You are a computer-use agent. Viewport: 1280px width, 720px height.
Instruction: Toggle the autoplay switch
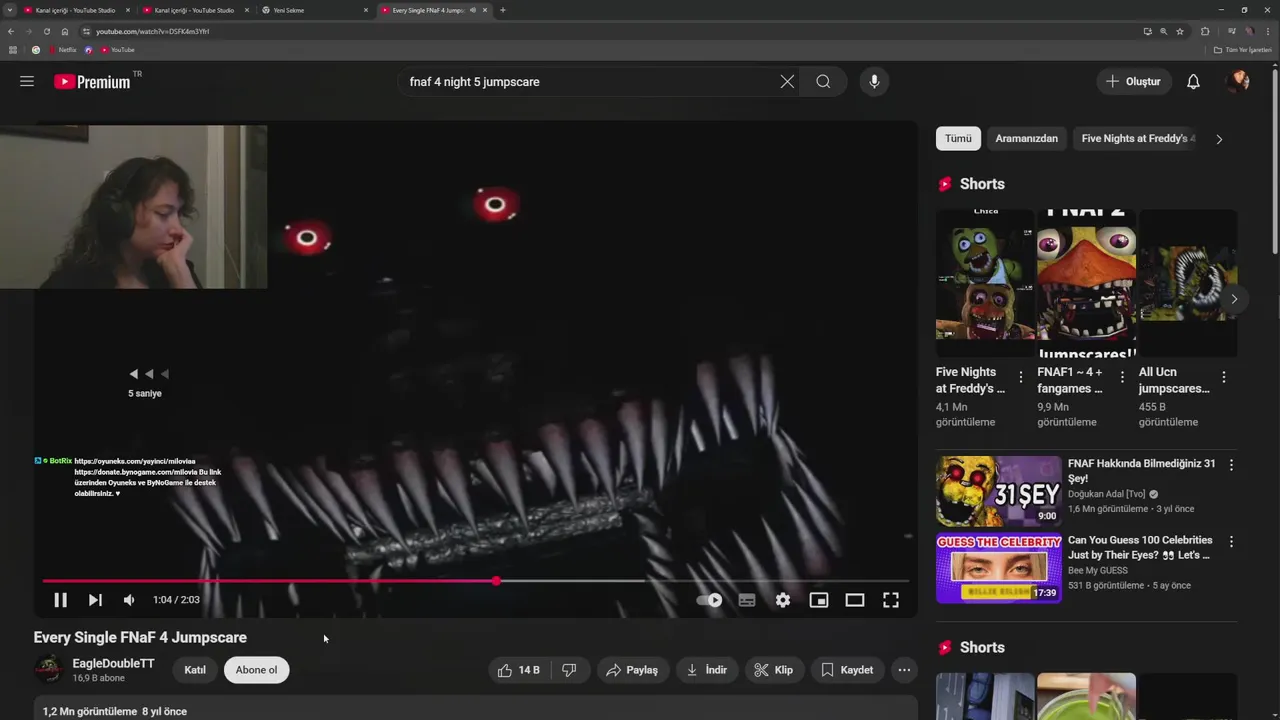point(709,600)
